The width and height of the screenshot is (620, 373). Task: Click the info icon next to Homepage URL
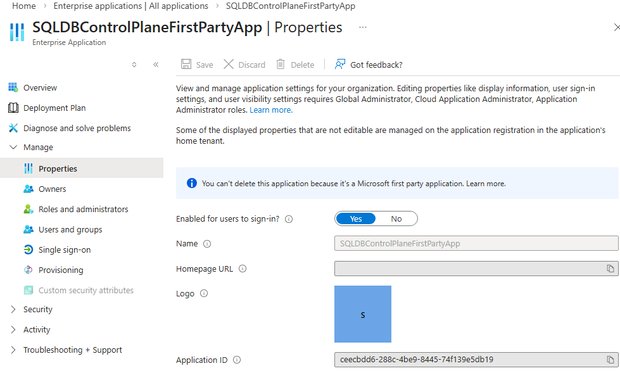point(242,269)
